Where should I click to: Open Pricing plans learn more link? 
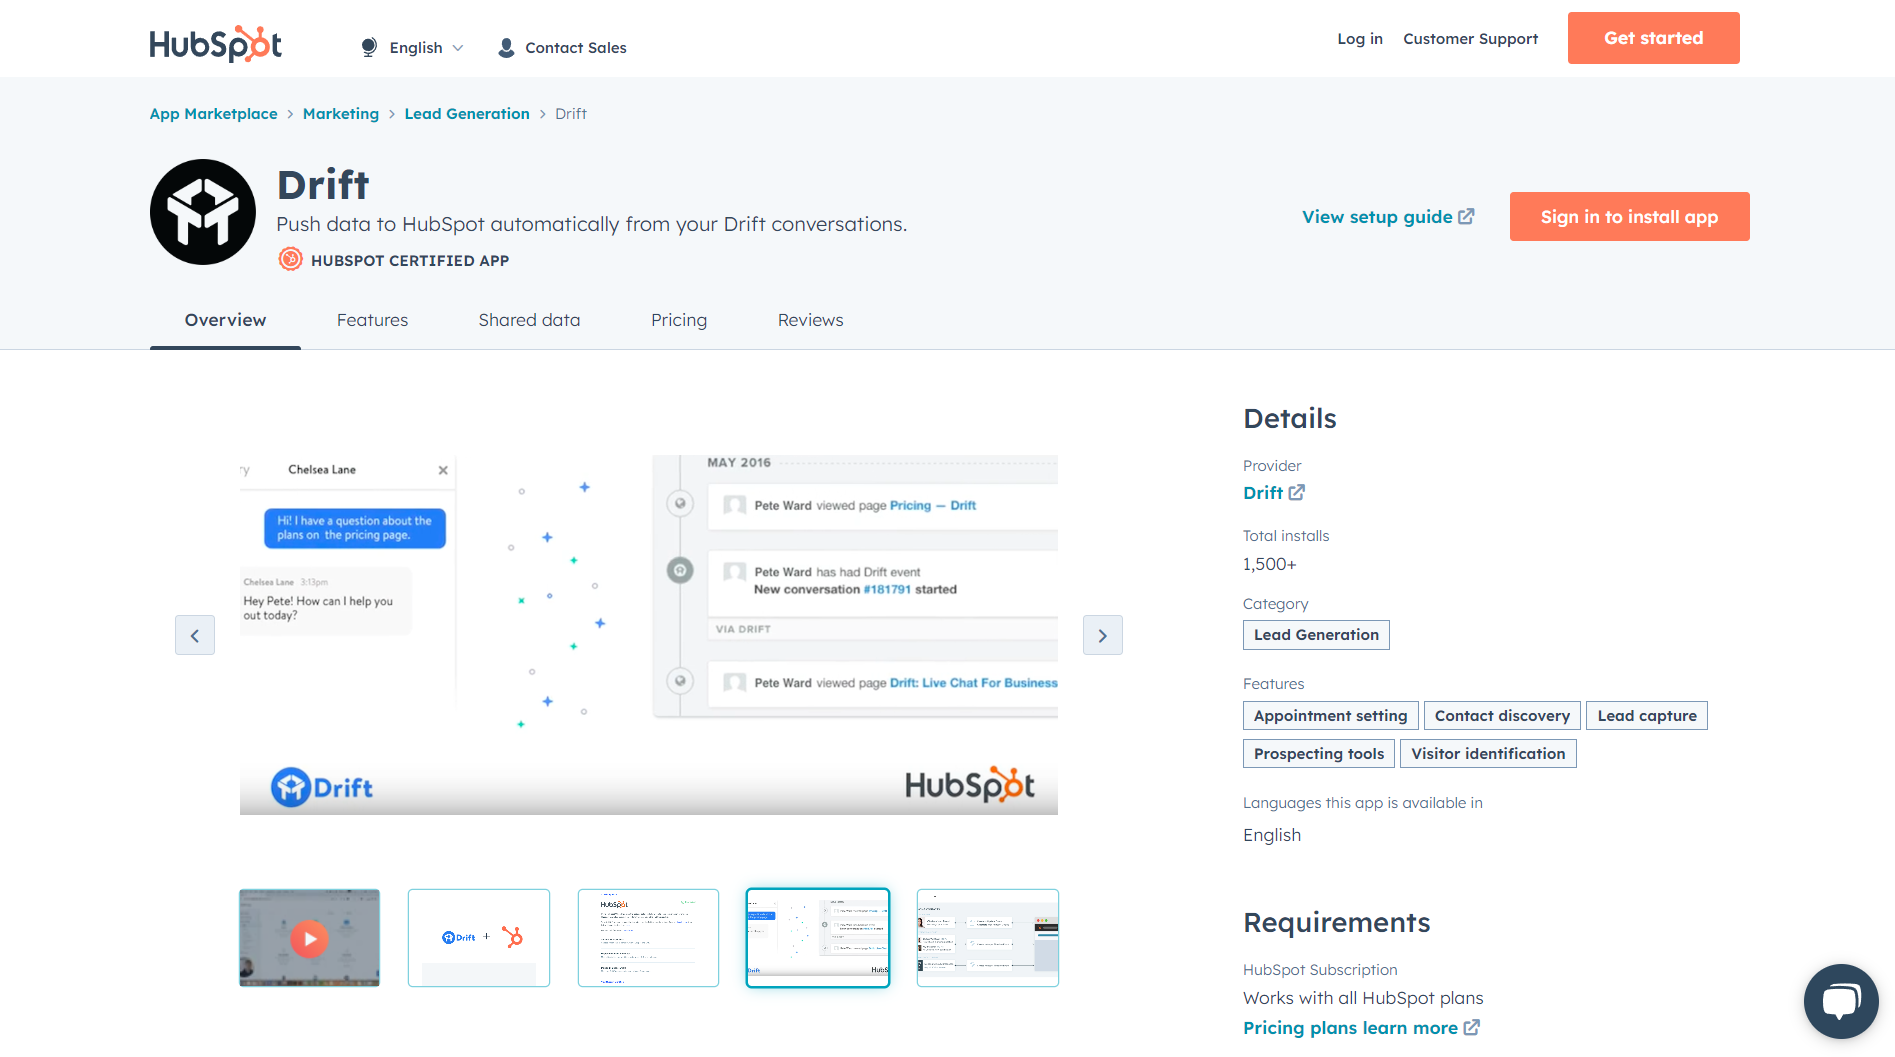point(1350,1028)
